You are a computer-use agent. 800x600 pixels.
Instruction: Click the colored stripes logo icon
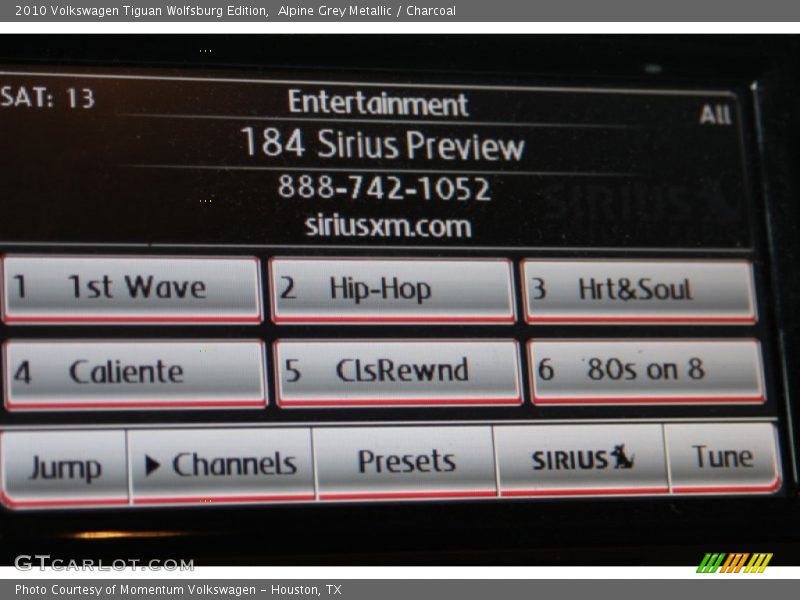coord(734,563)
